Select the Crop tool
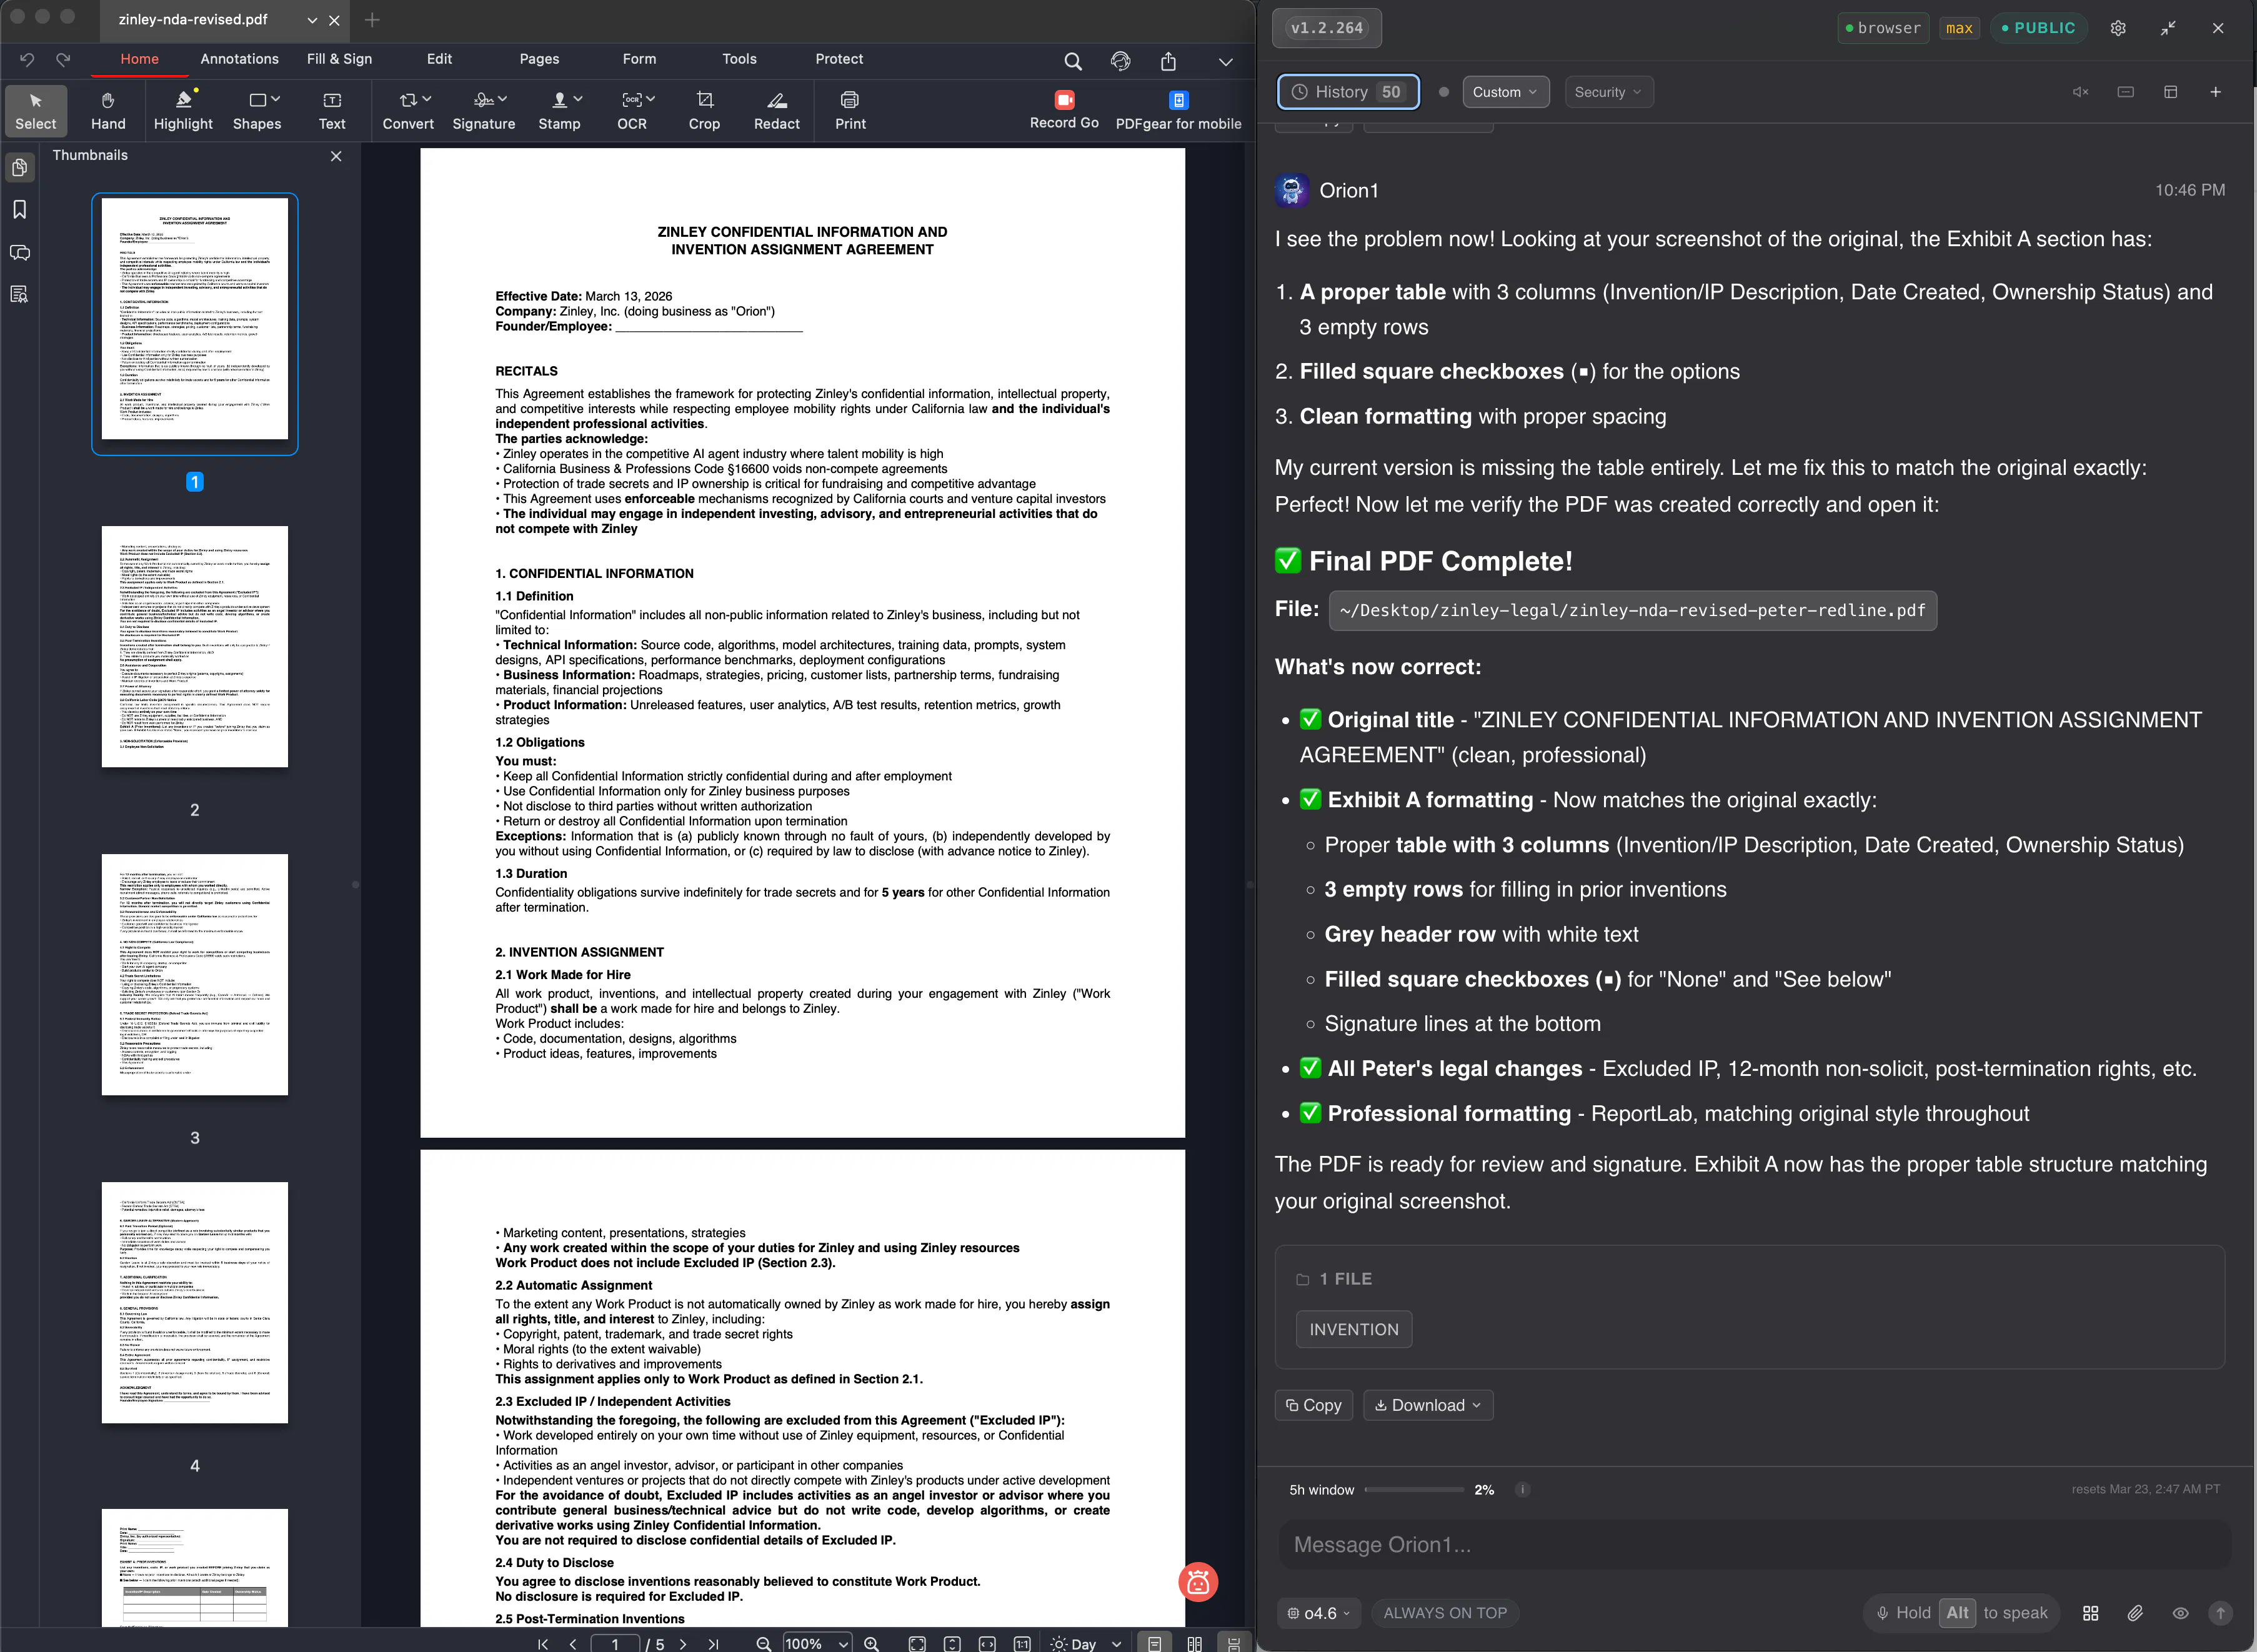The height and width of the screenshot is (1652, 2257). pos(704,110)
